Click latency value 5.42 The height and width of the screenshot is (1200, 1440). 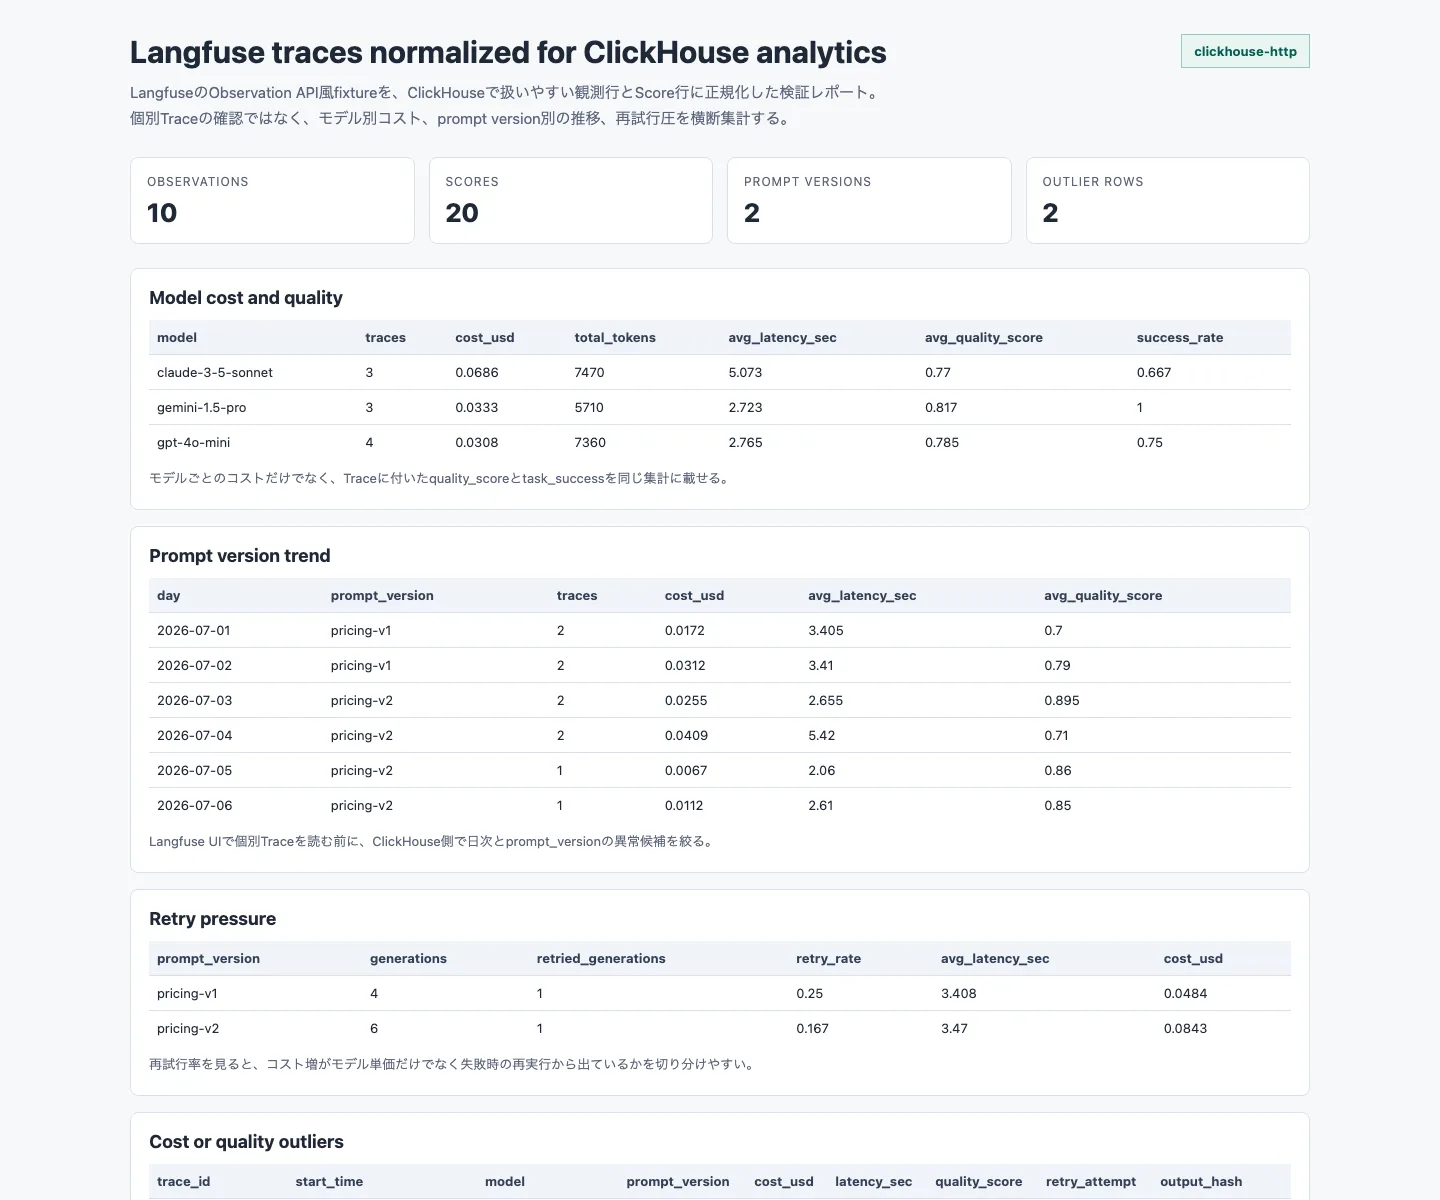822,736
